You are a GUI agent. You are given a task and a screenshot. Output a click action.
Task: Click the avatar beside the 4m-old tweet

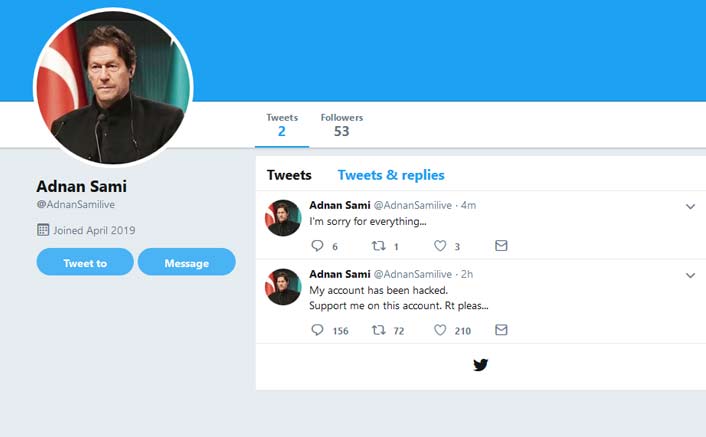283,217
